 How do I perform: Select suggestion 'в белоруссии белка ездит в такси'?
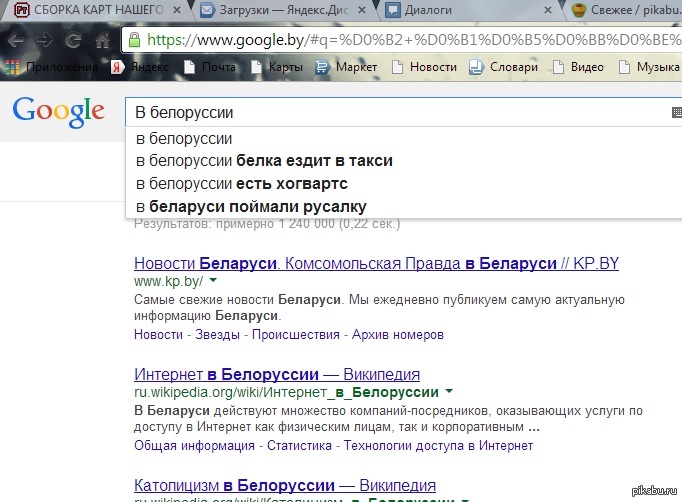(x=264, y=160)
